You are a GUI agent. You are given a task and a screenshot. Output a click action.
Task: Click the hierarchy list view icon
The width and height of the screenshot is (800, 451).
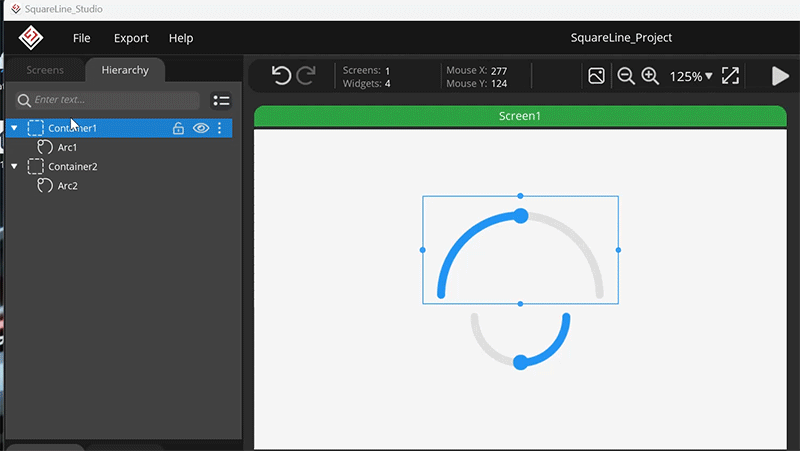click(221, 100)
